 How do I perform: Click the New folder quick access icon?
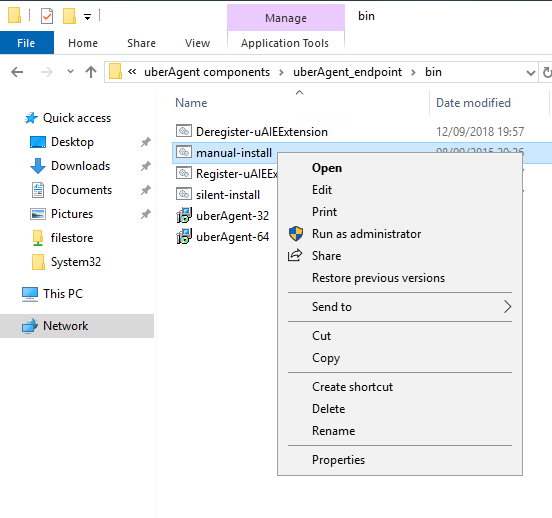(69, 16)
